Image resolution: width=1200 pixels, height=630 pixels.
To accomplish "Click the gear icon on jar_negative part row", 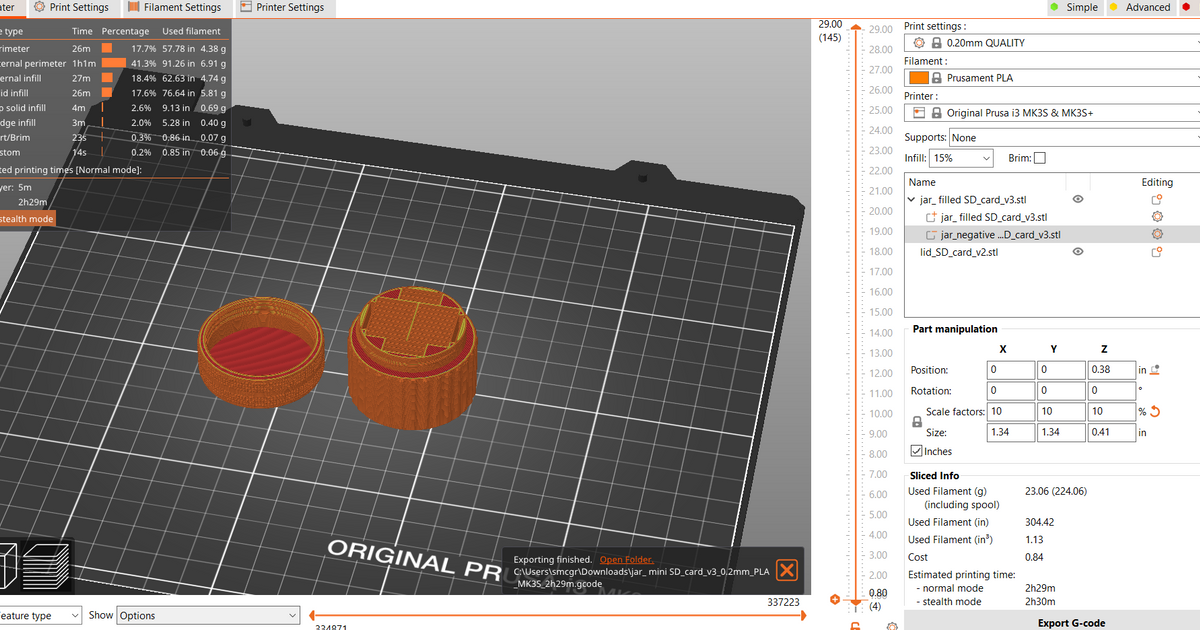I will [1157, 233].
